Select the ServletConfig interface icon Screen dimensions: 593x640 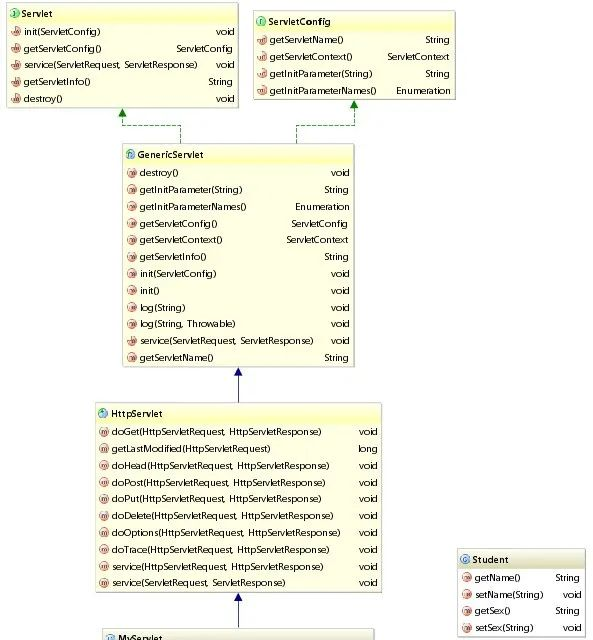point(261,22)
